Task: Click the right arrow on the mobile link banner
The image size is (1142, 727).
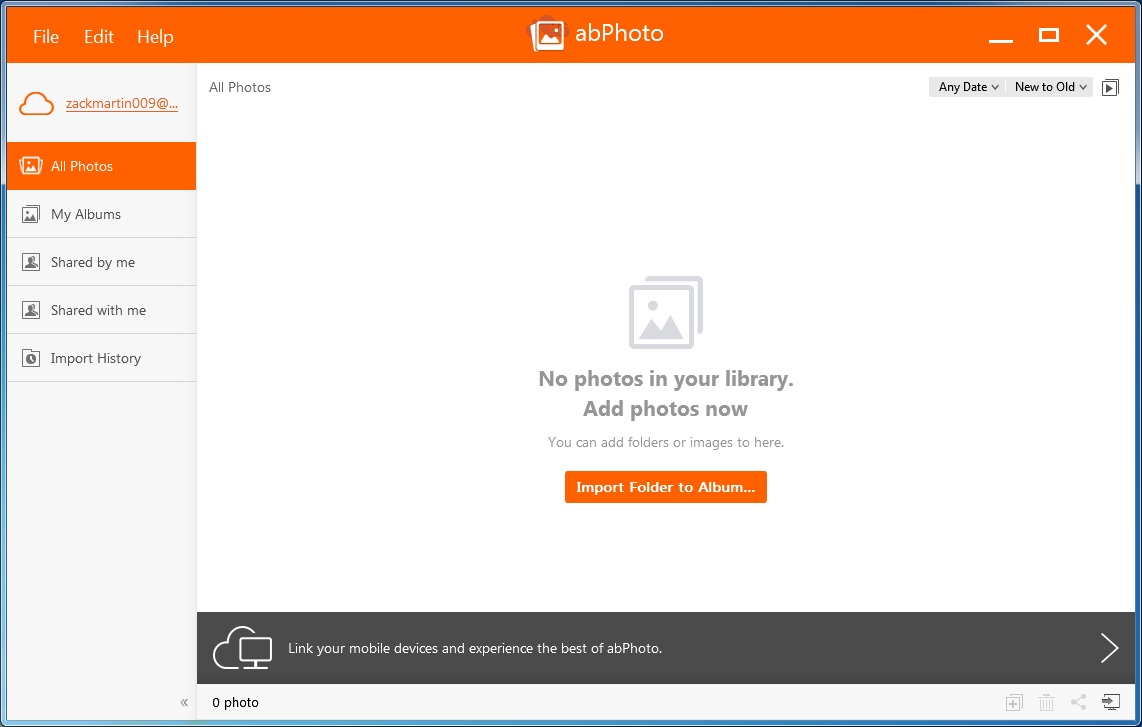Action: tap(1109, 648)
